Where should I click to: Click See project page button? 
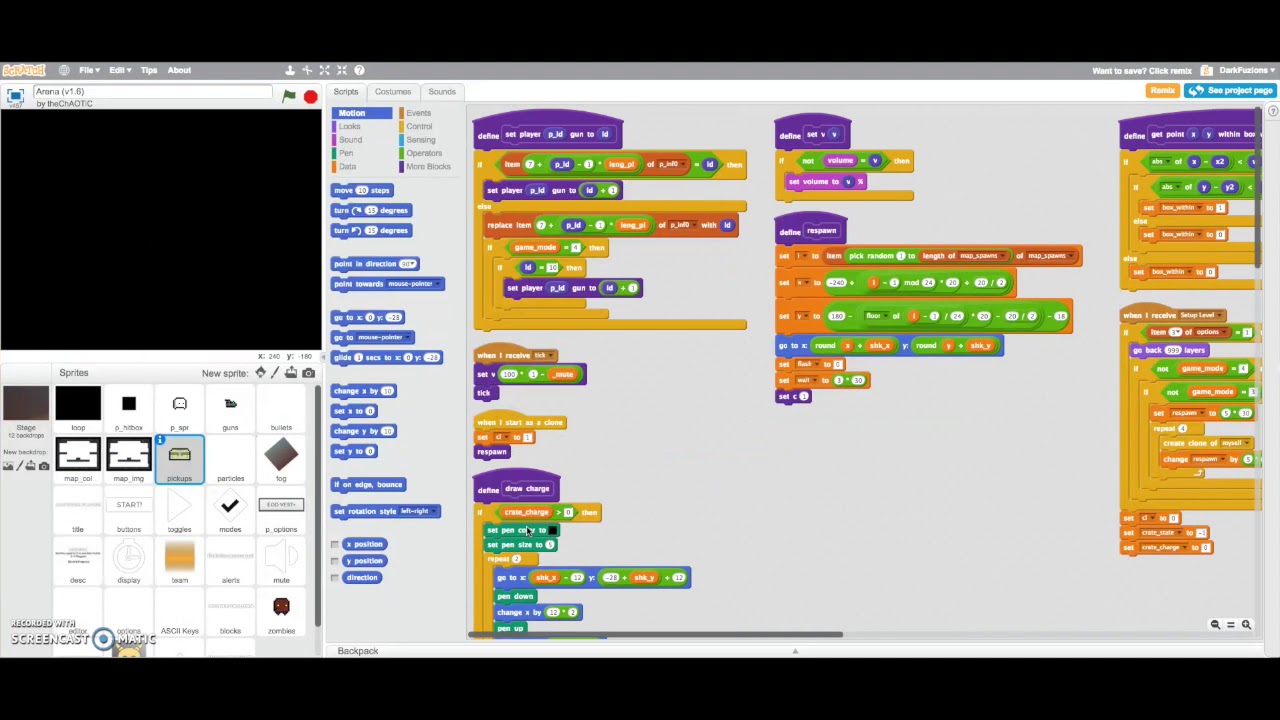1230,90
